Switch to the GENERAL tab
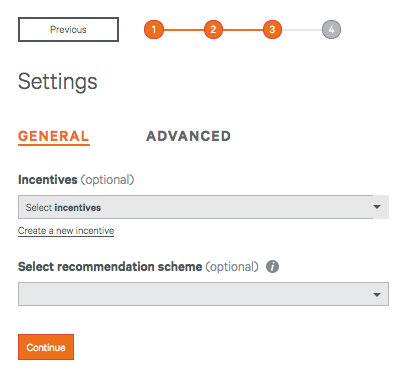Image resolution: width=408 pixels, height=374 pixels. click(54, 136)
